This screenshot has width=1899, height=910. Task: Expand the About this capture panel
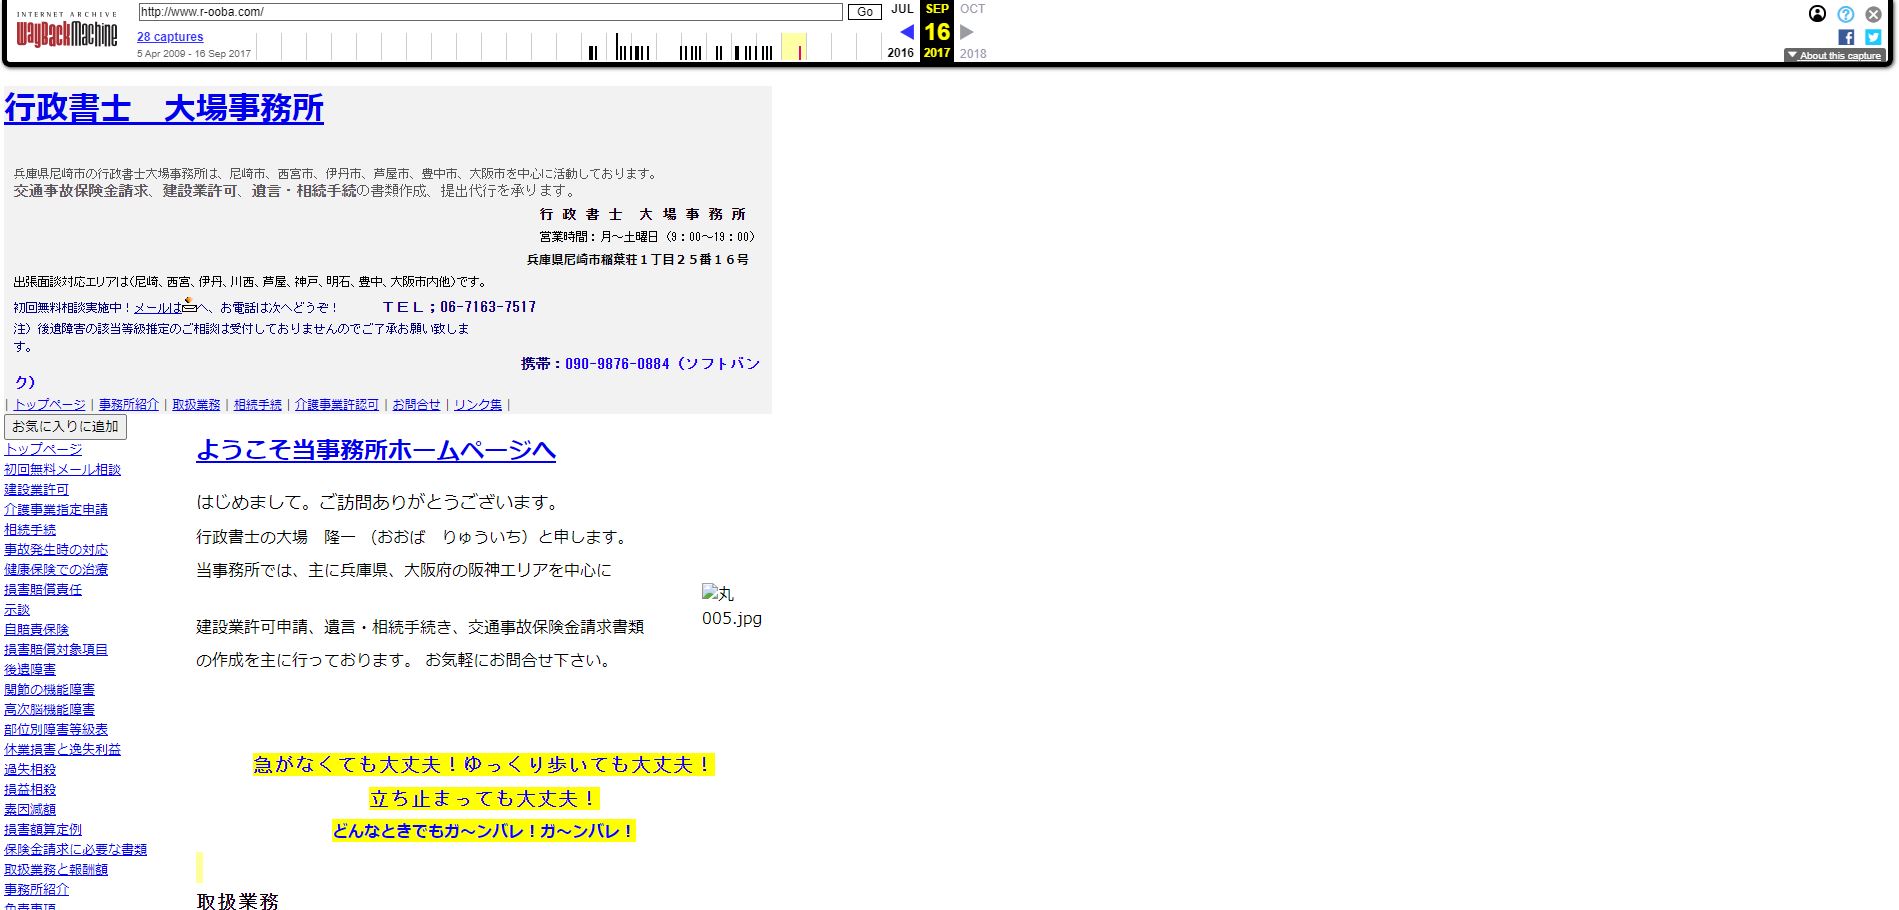[x=1834, y=56]
